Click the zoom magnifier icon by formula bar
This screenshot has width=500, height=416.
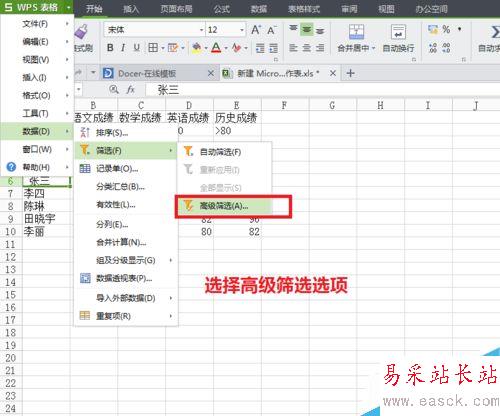click(x=114, y=89)
